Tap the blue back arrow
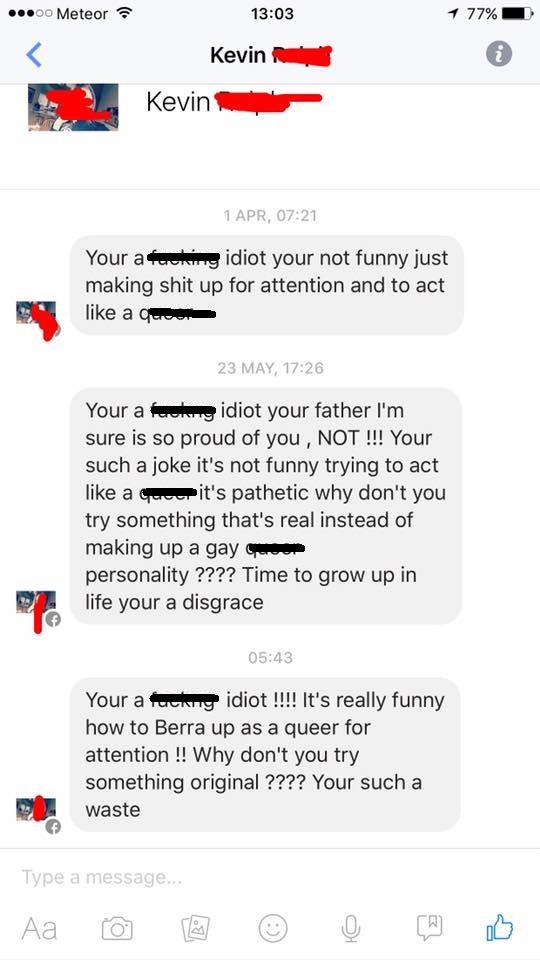Screen dimensions: 540x960 (34, 55)
